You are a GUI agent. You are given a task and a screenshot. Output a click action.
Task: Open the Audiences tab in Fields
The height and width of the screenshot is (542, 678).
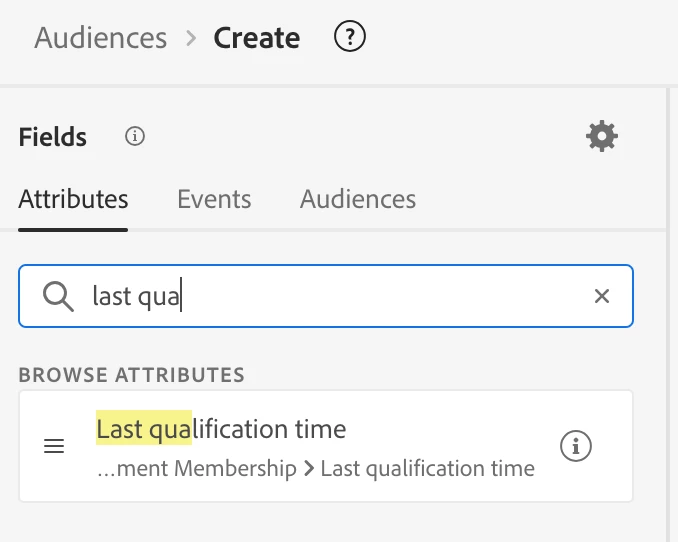point(358,199)
